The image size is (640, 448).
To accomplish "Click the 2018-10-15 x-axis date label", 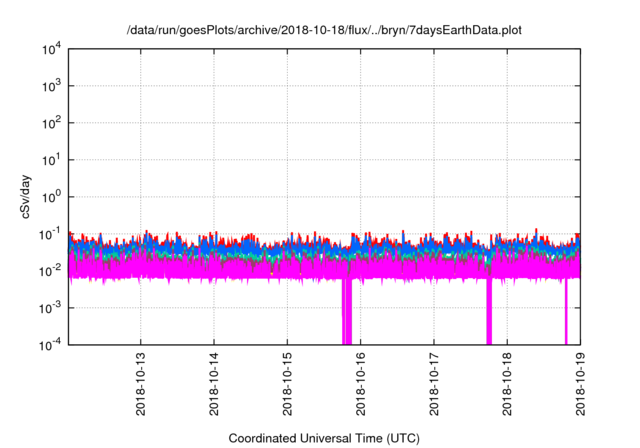I will pos(287,384).
